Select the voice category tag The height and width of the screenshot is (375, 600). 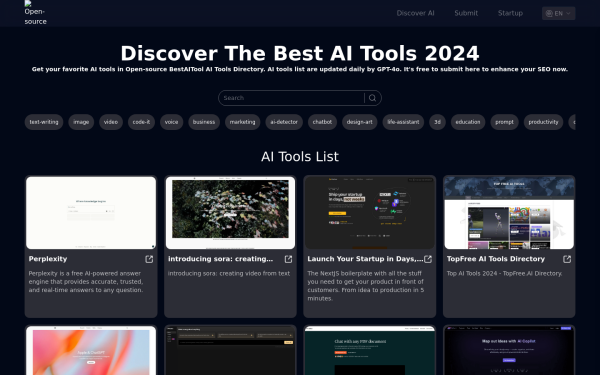(171, 122)
